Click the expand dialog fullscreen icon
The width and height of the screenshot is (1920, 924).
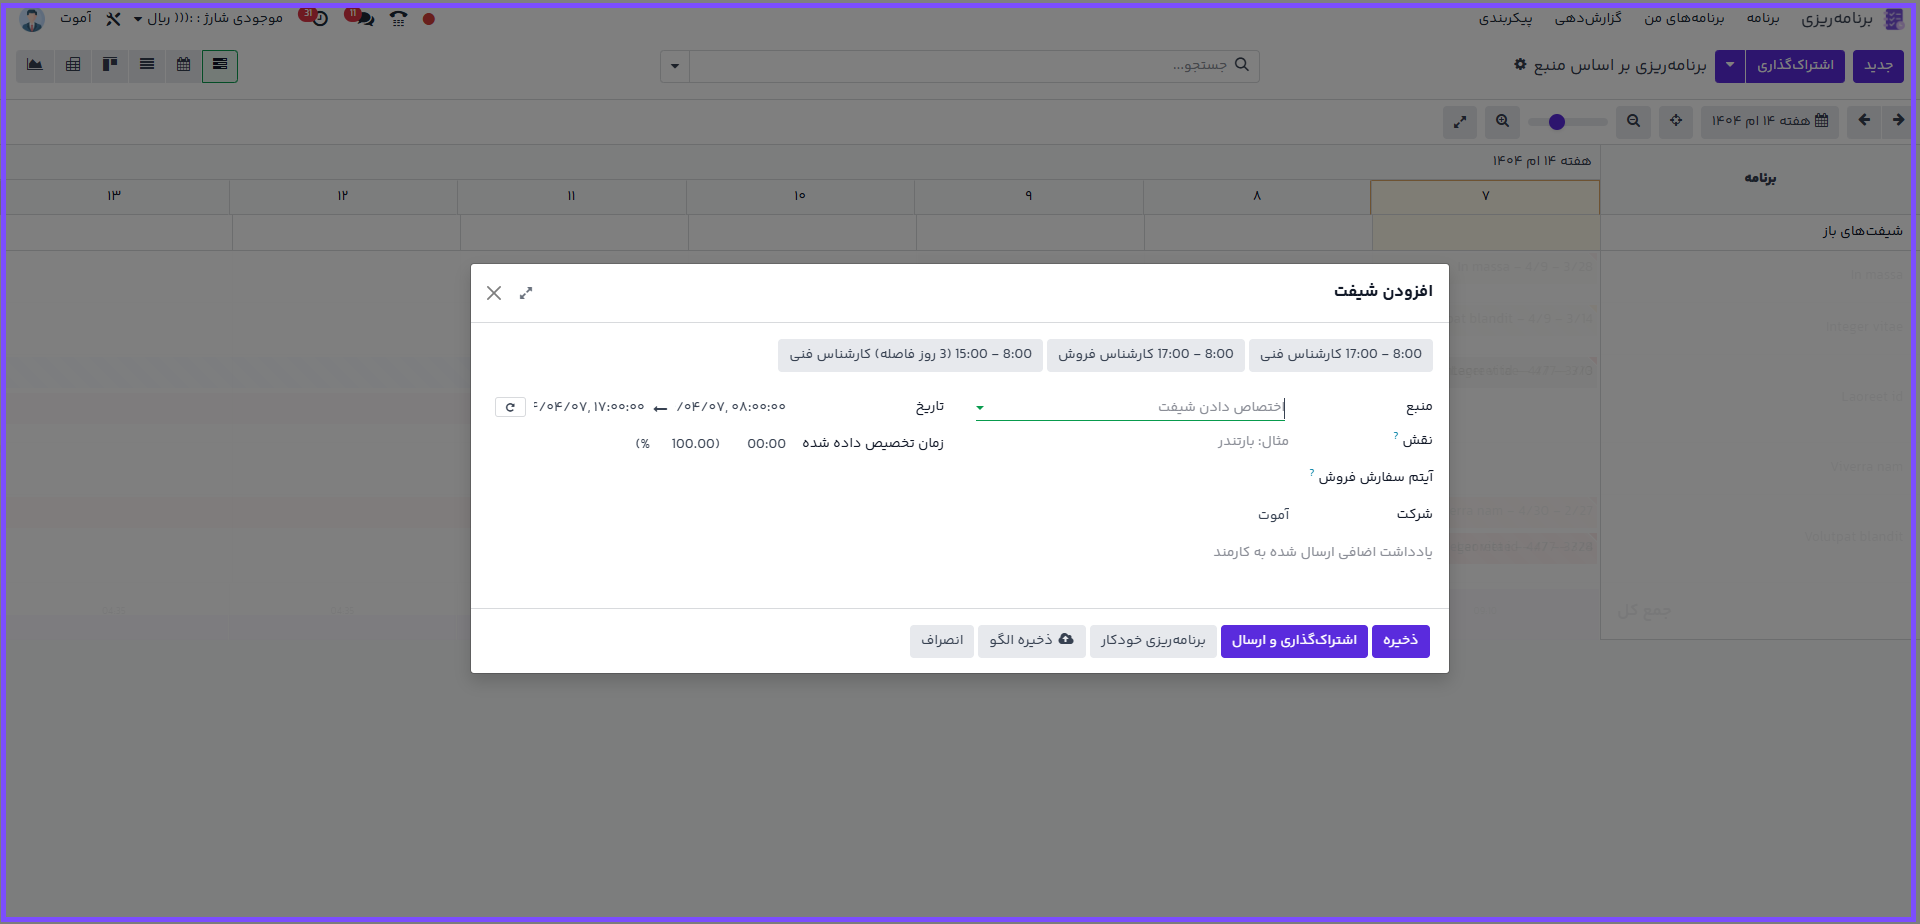point(526,293)
